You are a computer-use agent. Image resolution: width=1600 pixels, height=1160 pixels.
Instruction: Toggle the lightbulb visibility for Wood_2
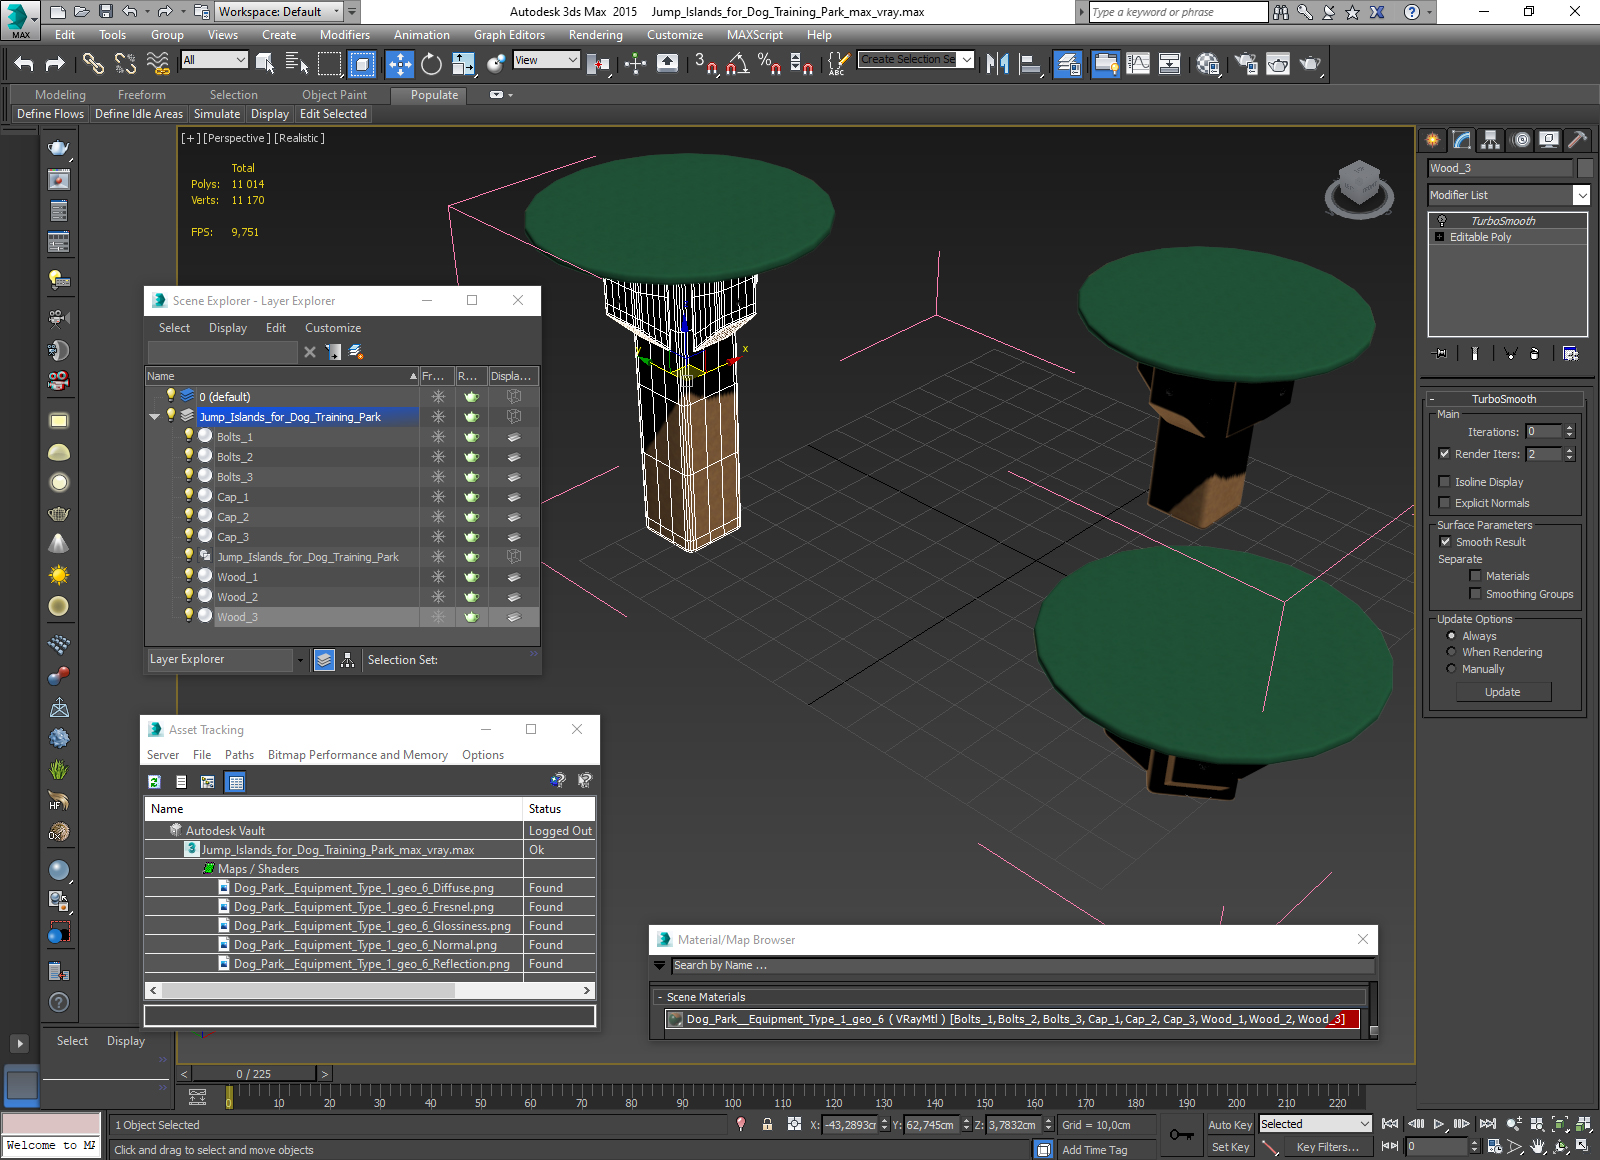click(x=188, y=596)
